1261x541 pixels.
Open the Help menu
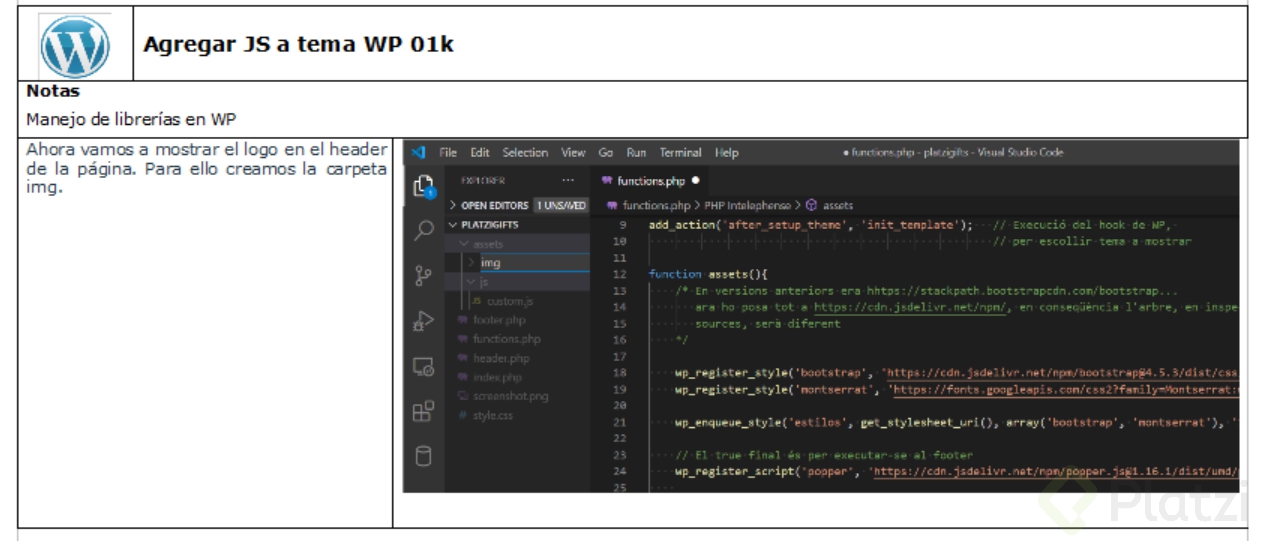pos(726,152)
